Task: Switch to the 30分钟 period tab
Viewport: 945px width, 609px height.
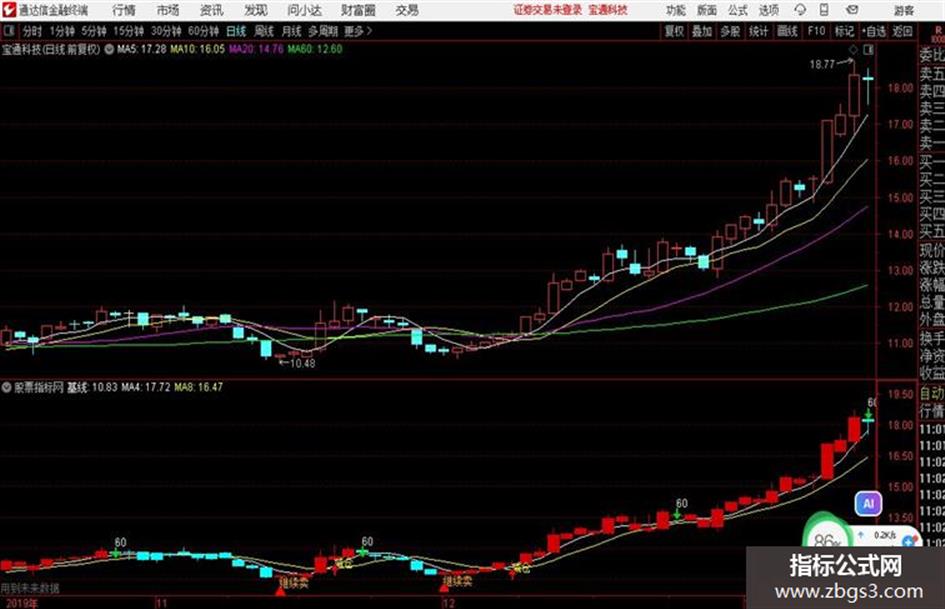Action: [166, 31]
